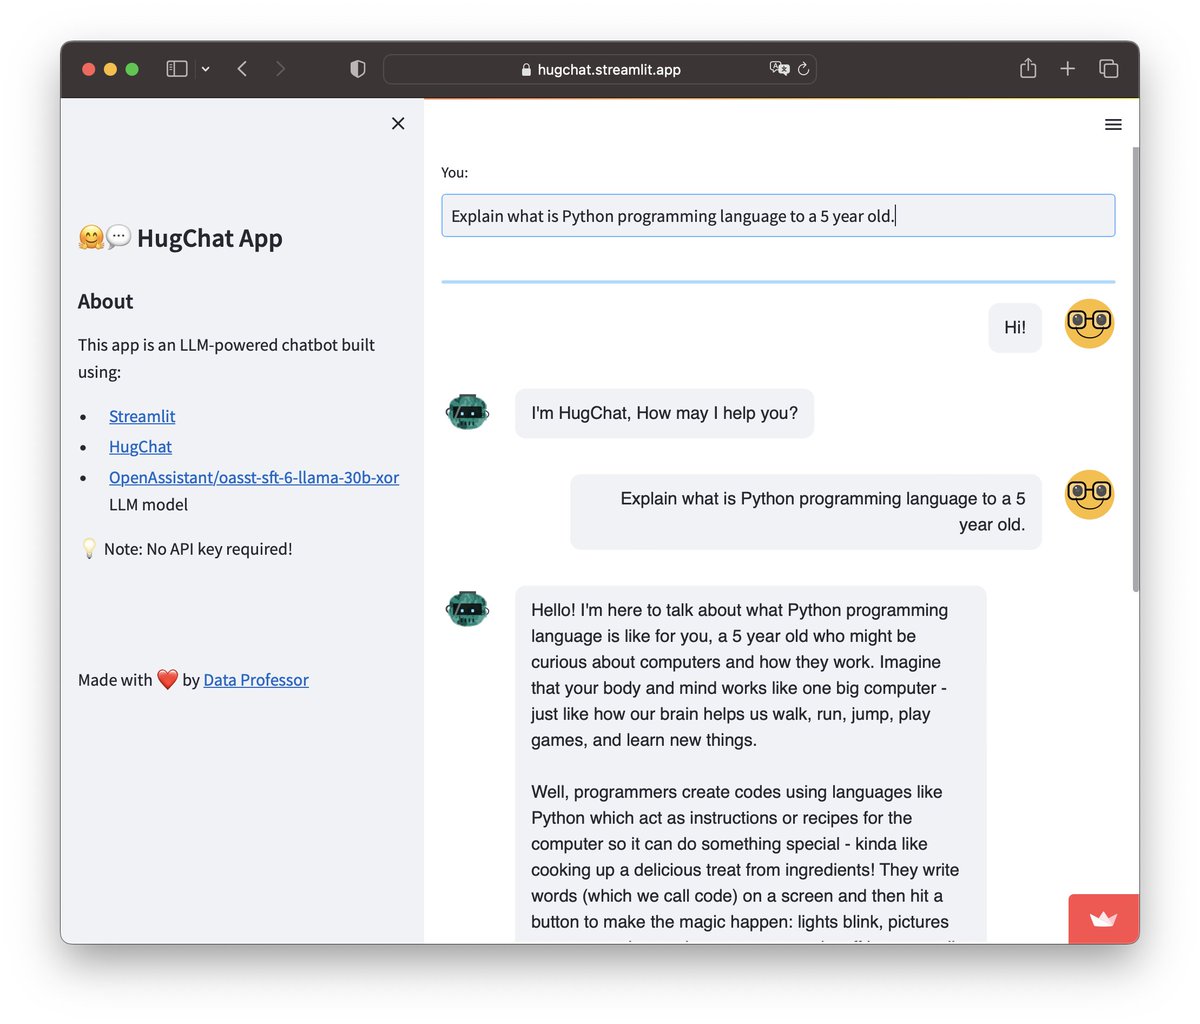Image resolution: width=1200 pixels, height=1024 pixels.
Task: Click the red heart emoji in footer
Action: coord(167,680)
